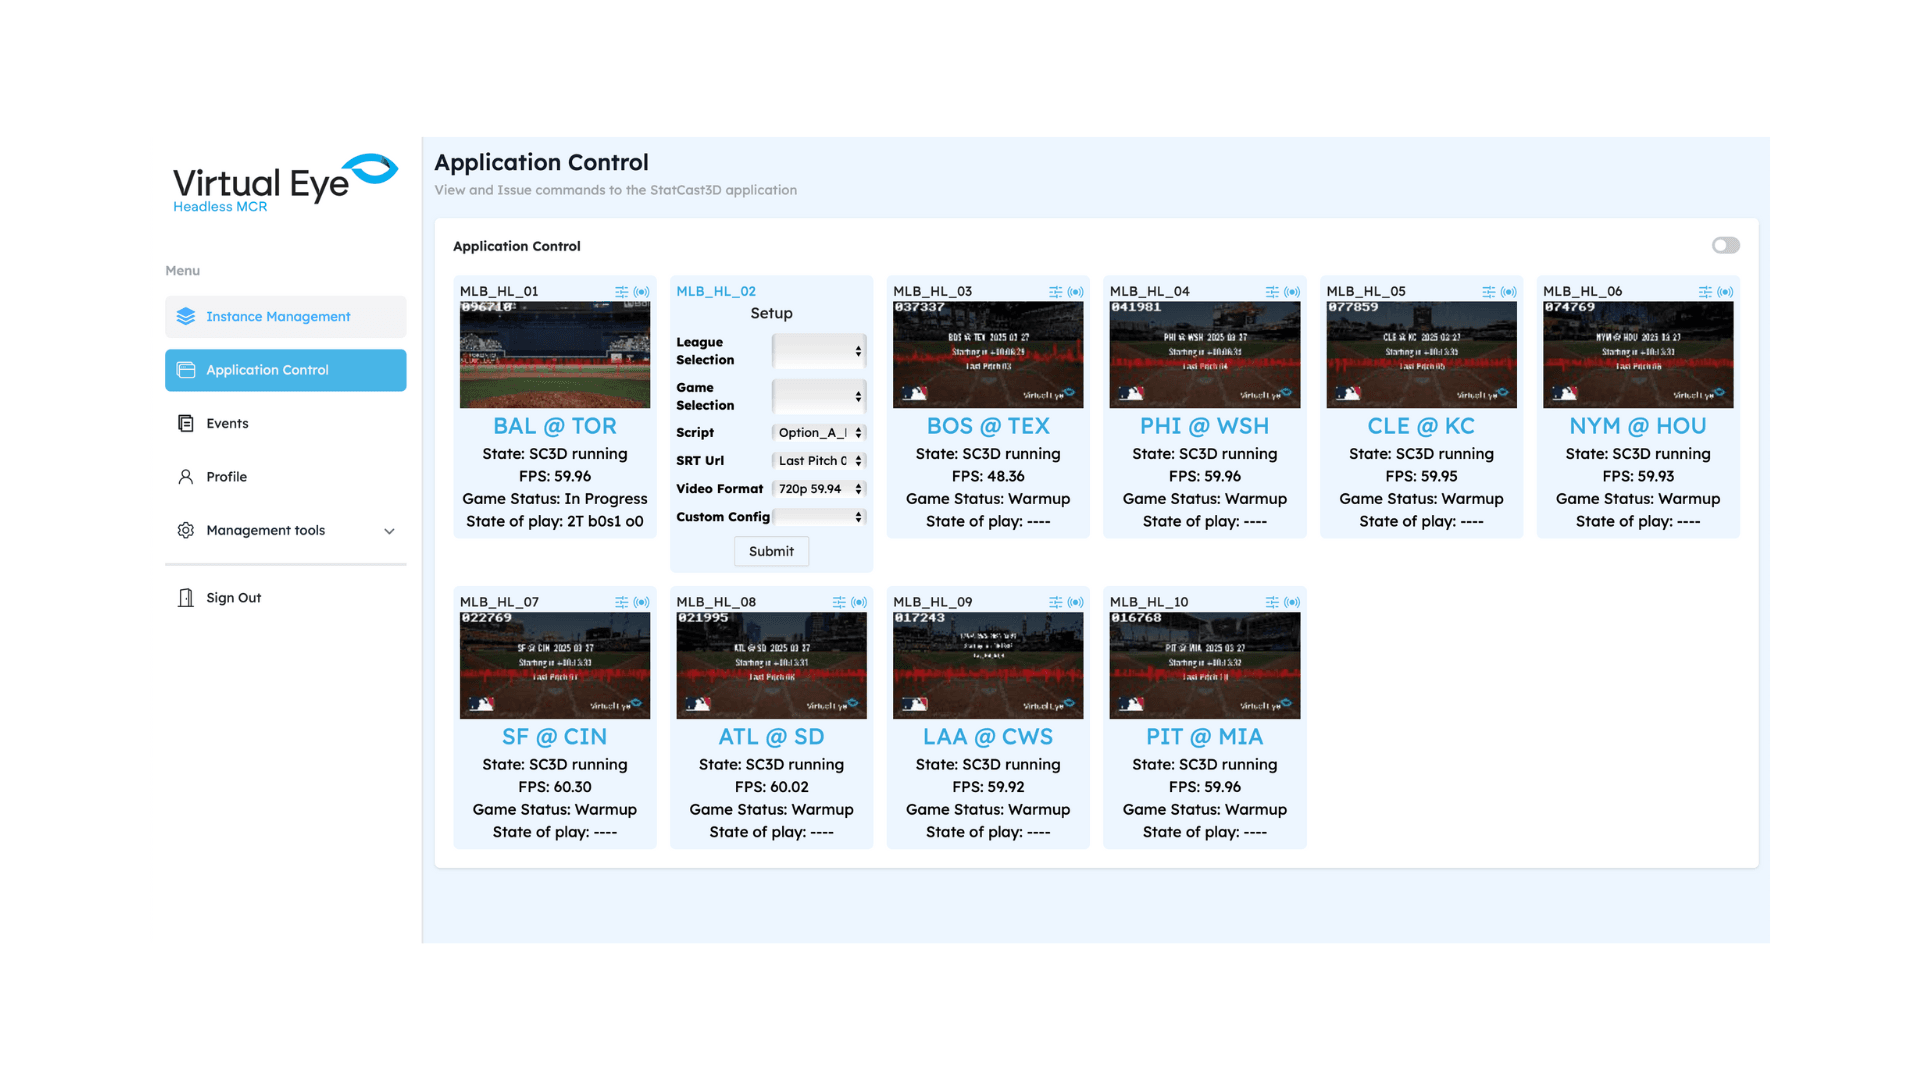Click the Management tools gear icon
The image size is (1920, 1080).
pyautogui.click(x=186, y=530)
